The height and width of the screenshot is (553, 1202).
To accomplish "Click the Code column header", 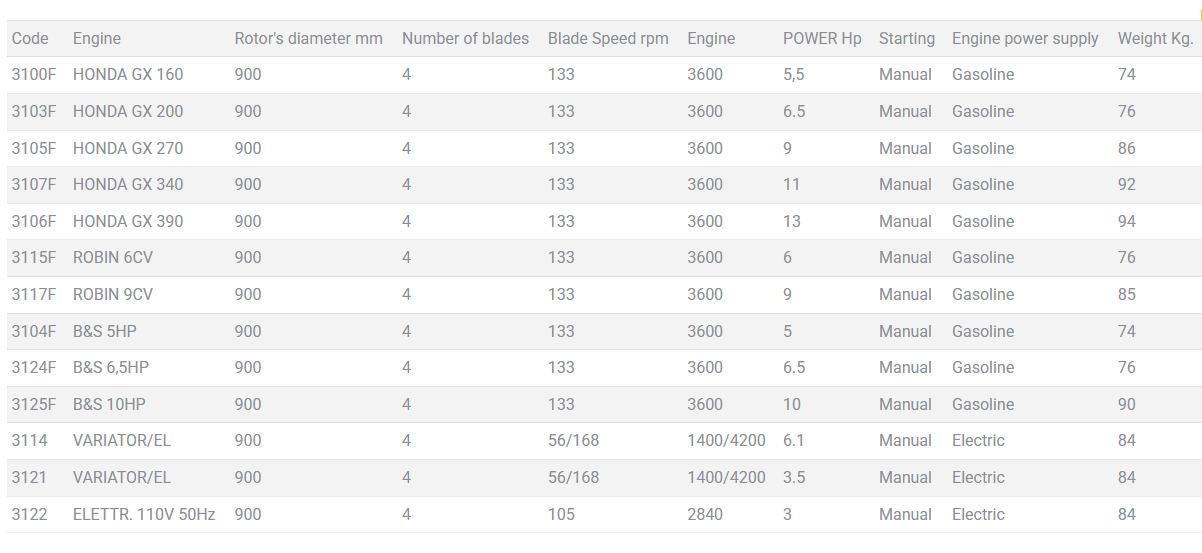I will tap(30, 39).
